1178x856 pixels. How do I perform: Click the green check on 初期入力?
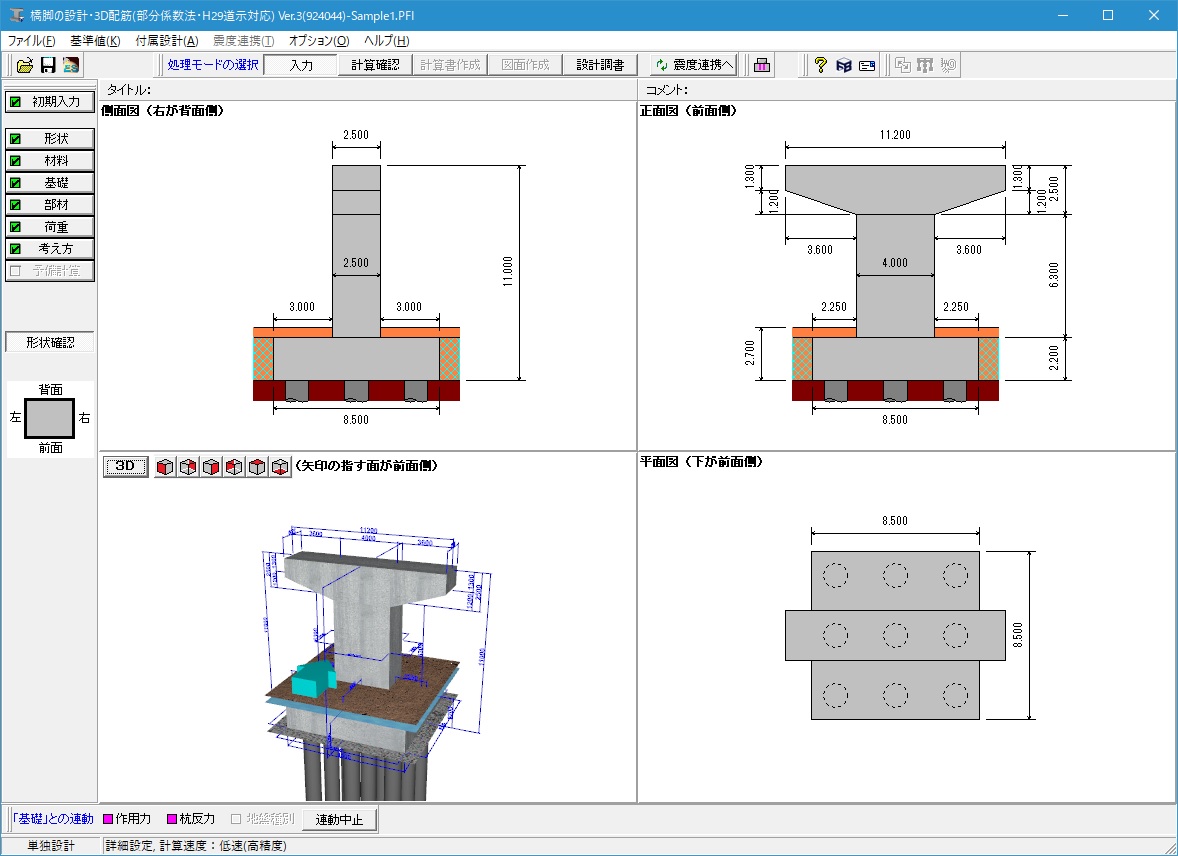coord(15,101)
